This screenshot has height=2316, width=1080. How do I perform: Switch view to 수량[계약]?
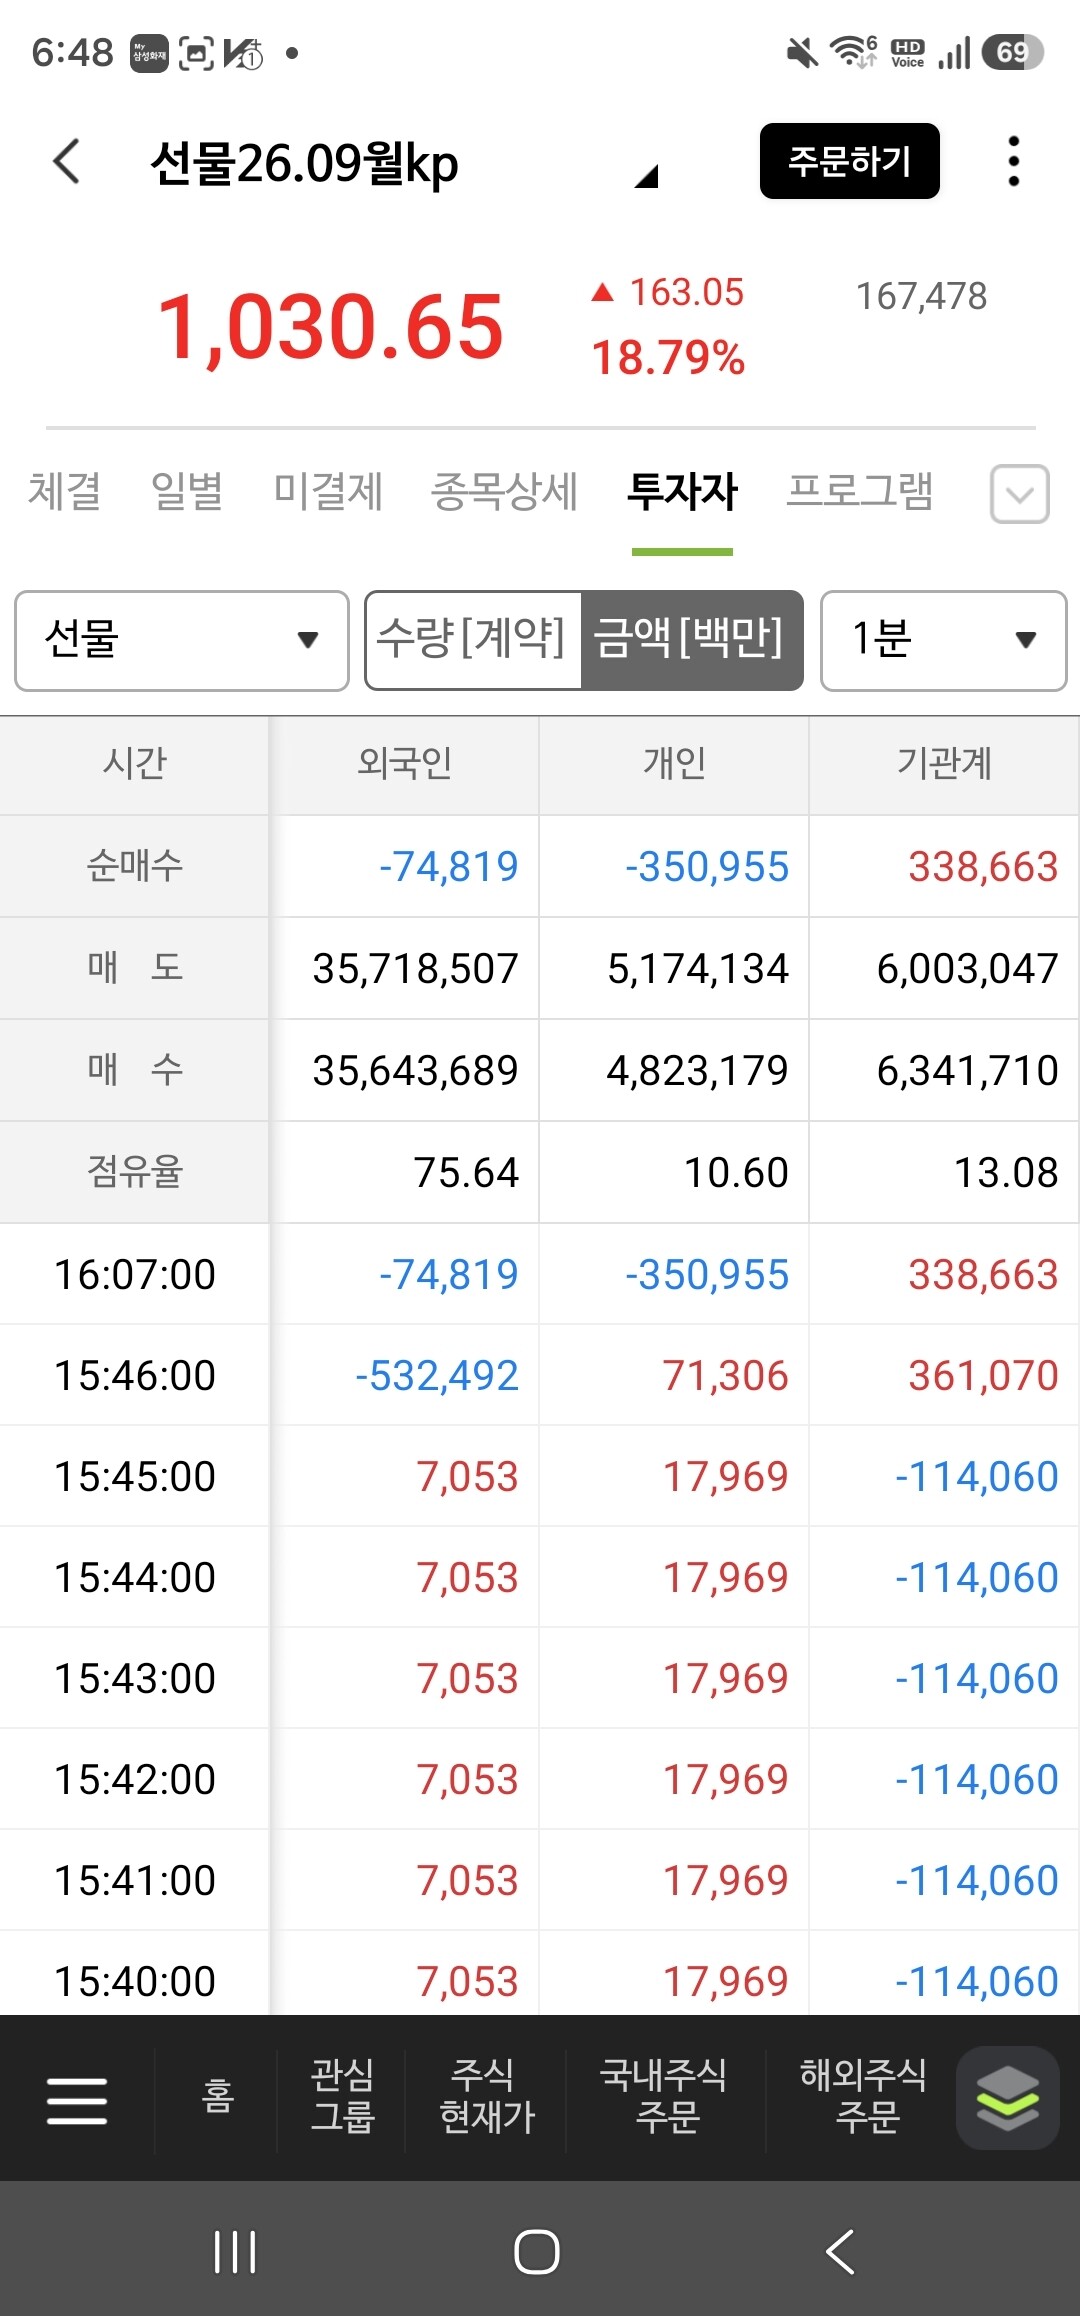point(472,640)
